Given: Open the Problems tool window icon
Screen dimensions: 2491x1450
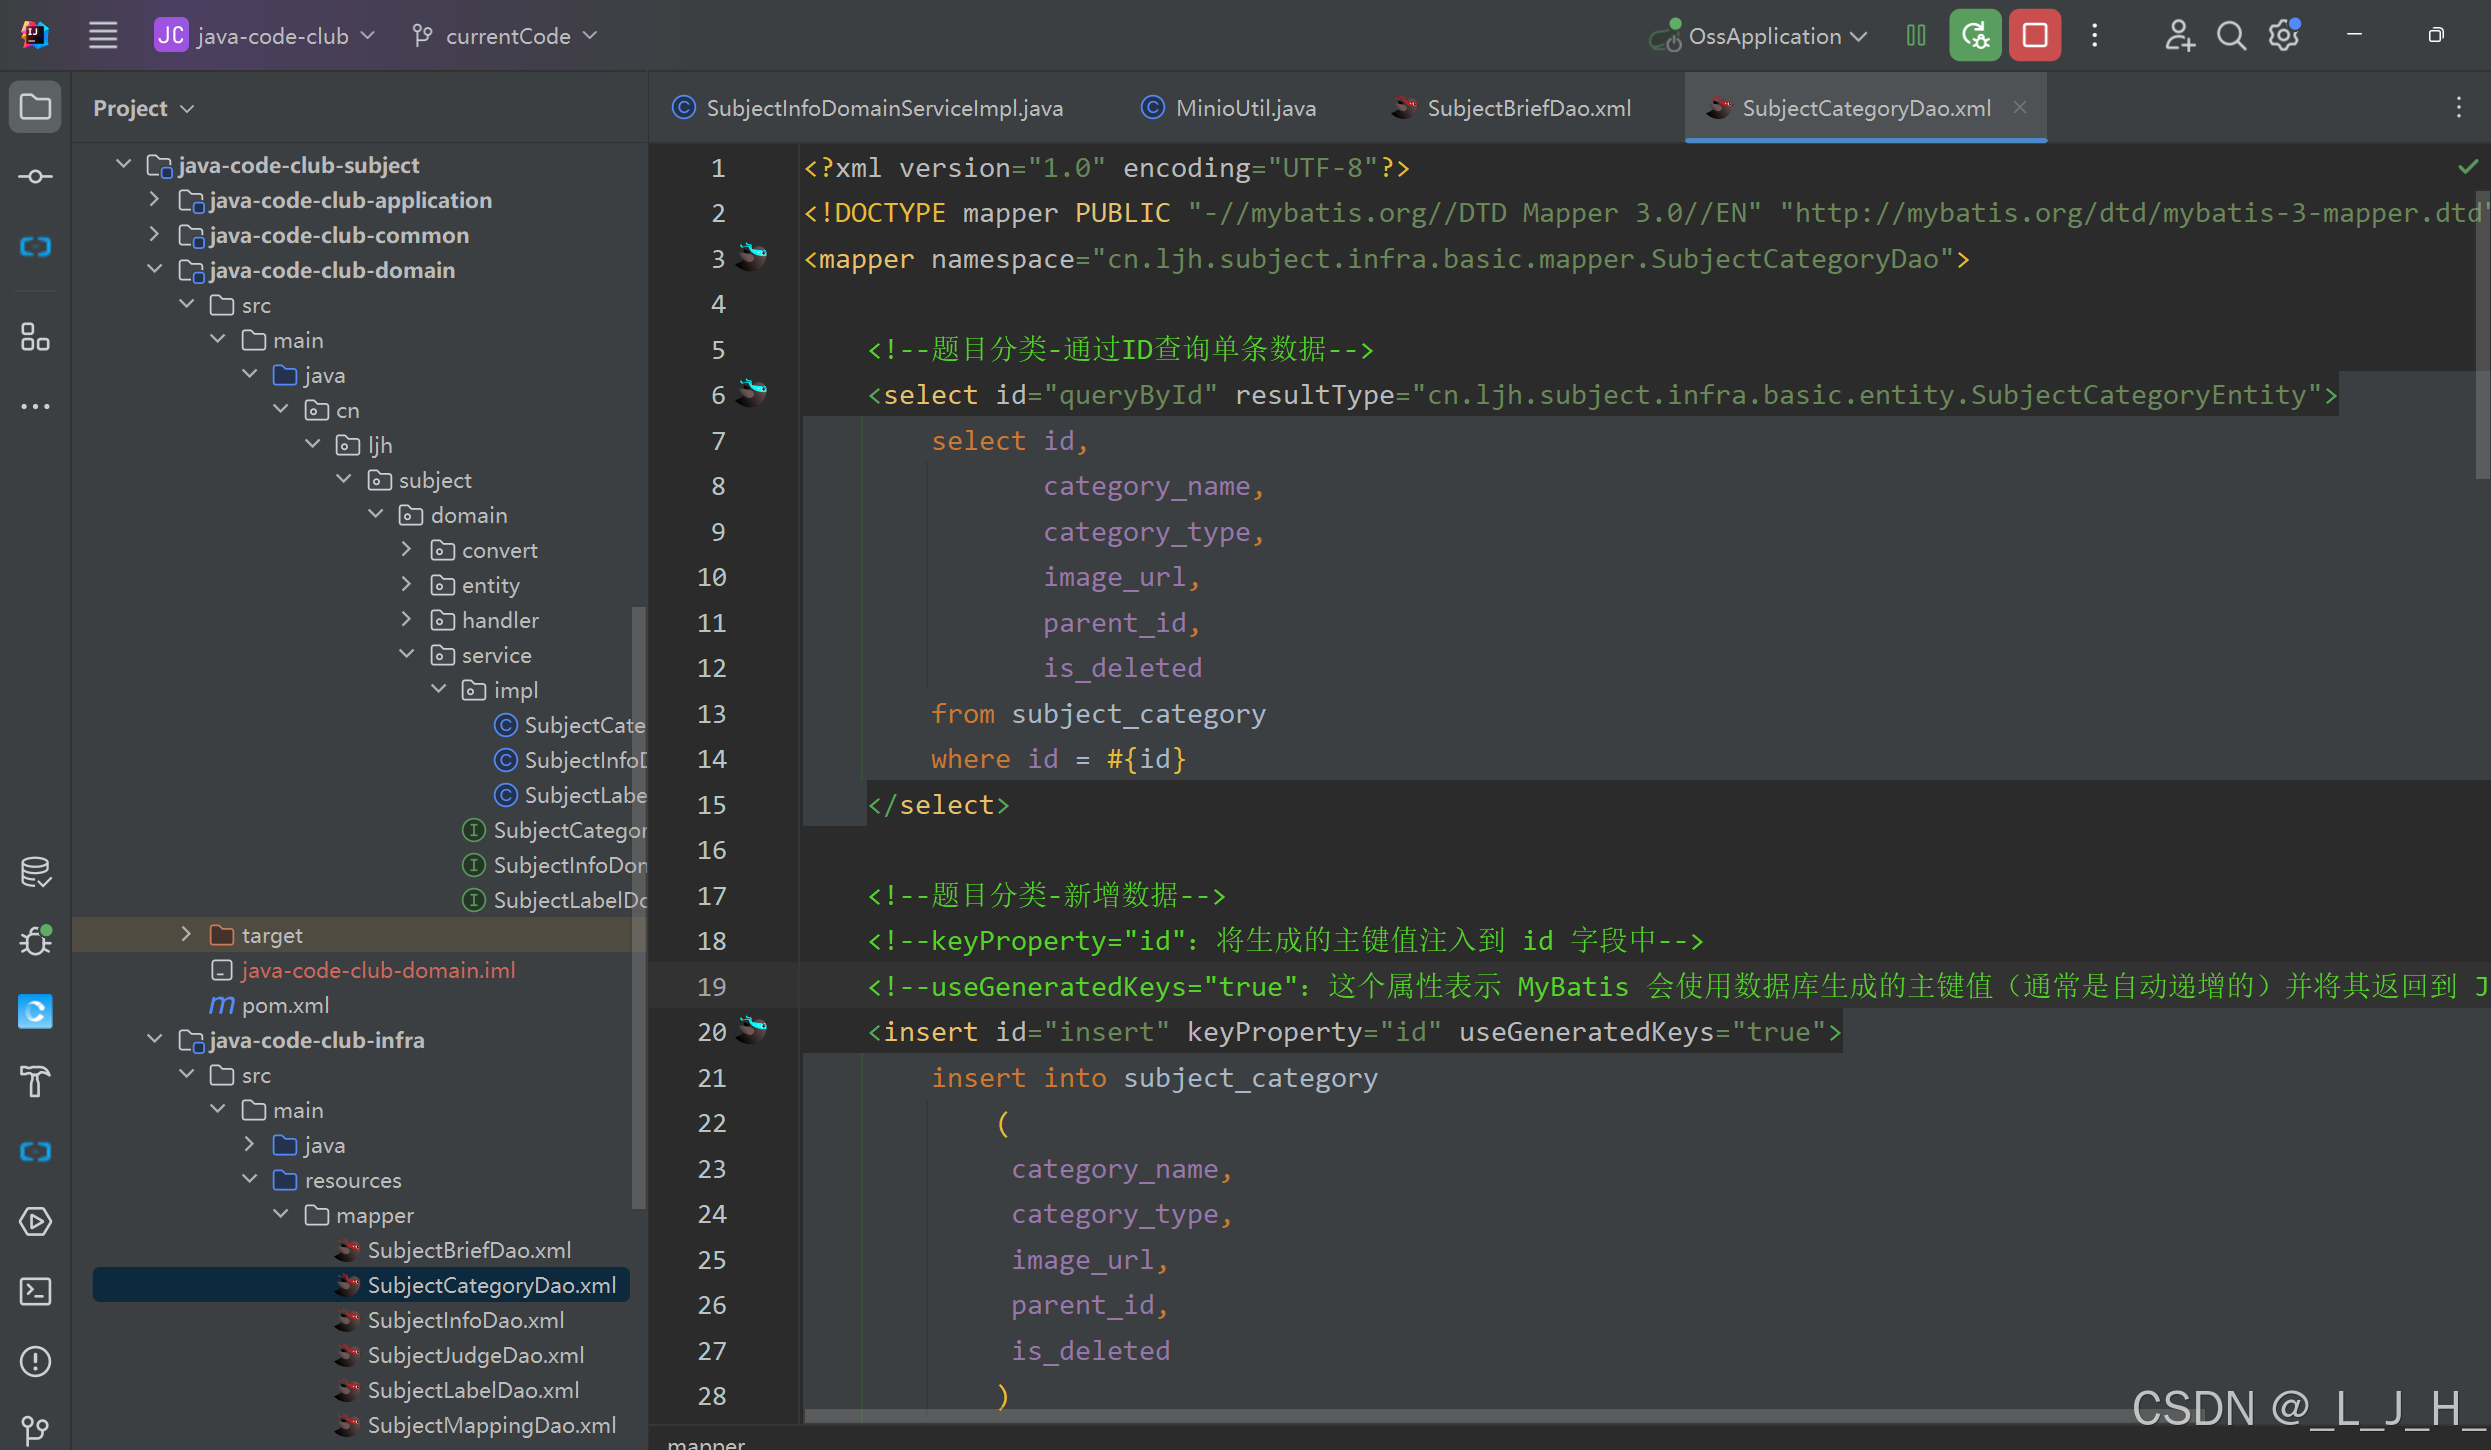Looking at the screenshot, I should point(35,1361).
